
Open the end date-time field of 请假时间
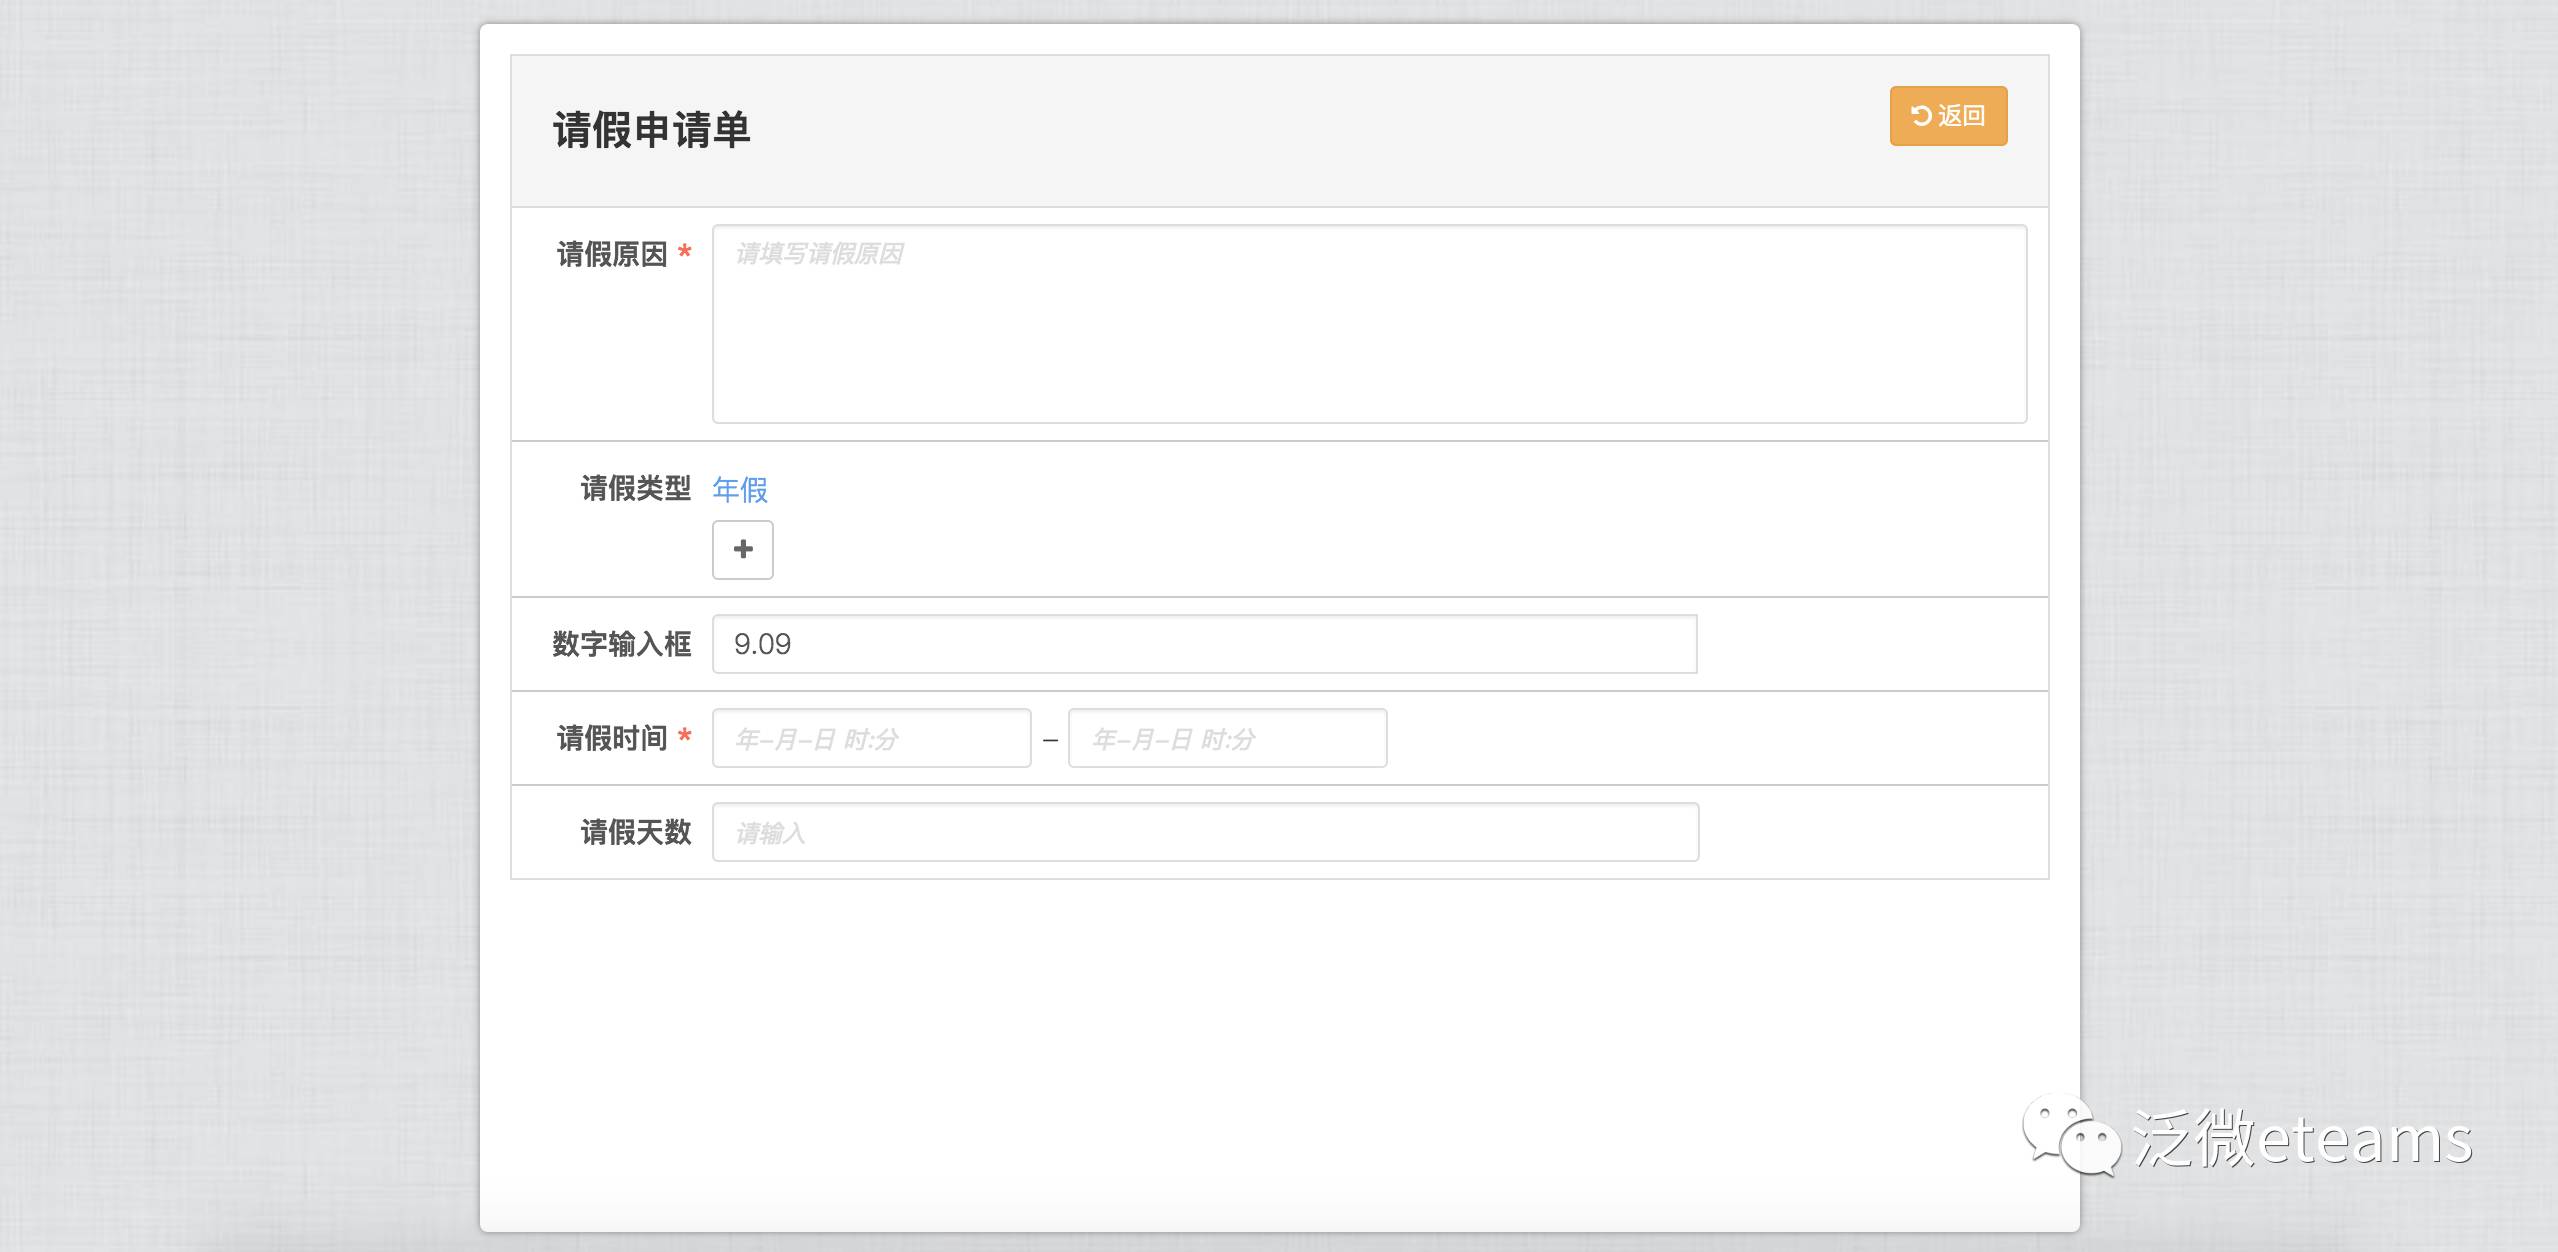1227,739
